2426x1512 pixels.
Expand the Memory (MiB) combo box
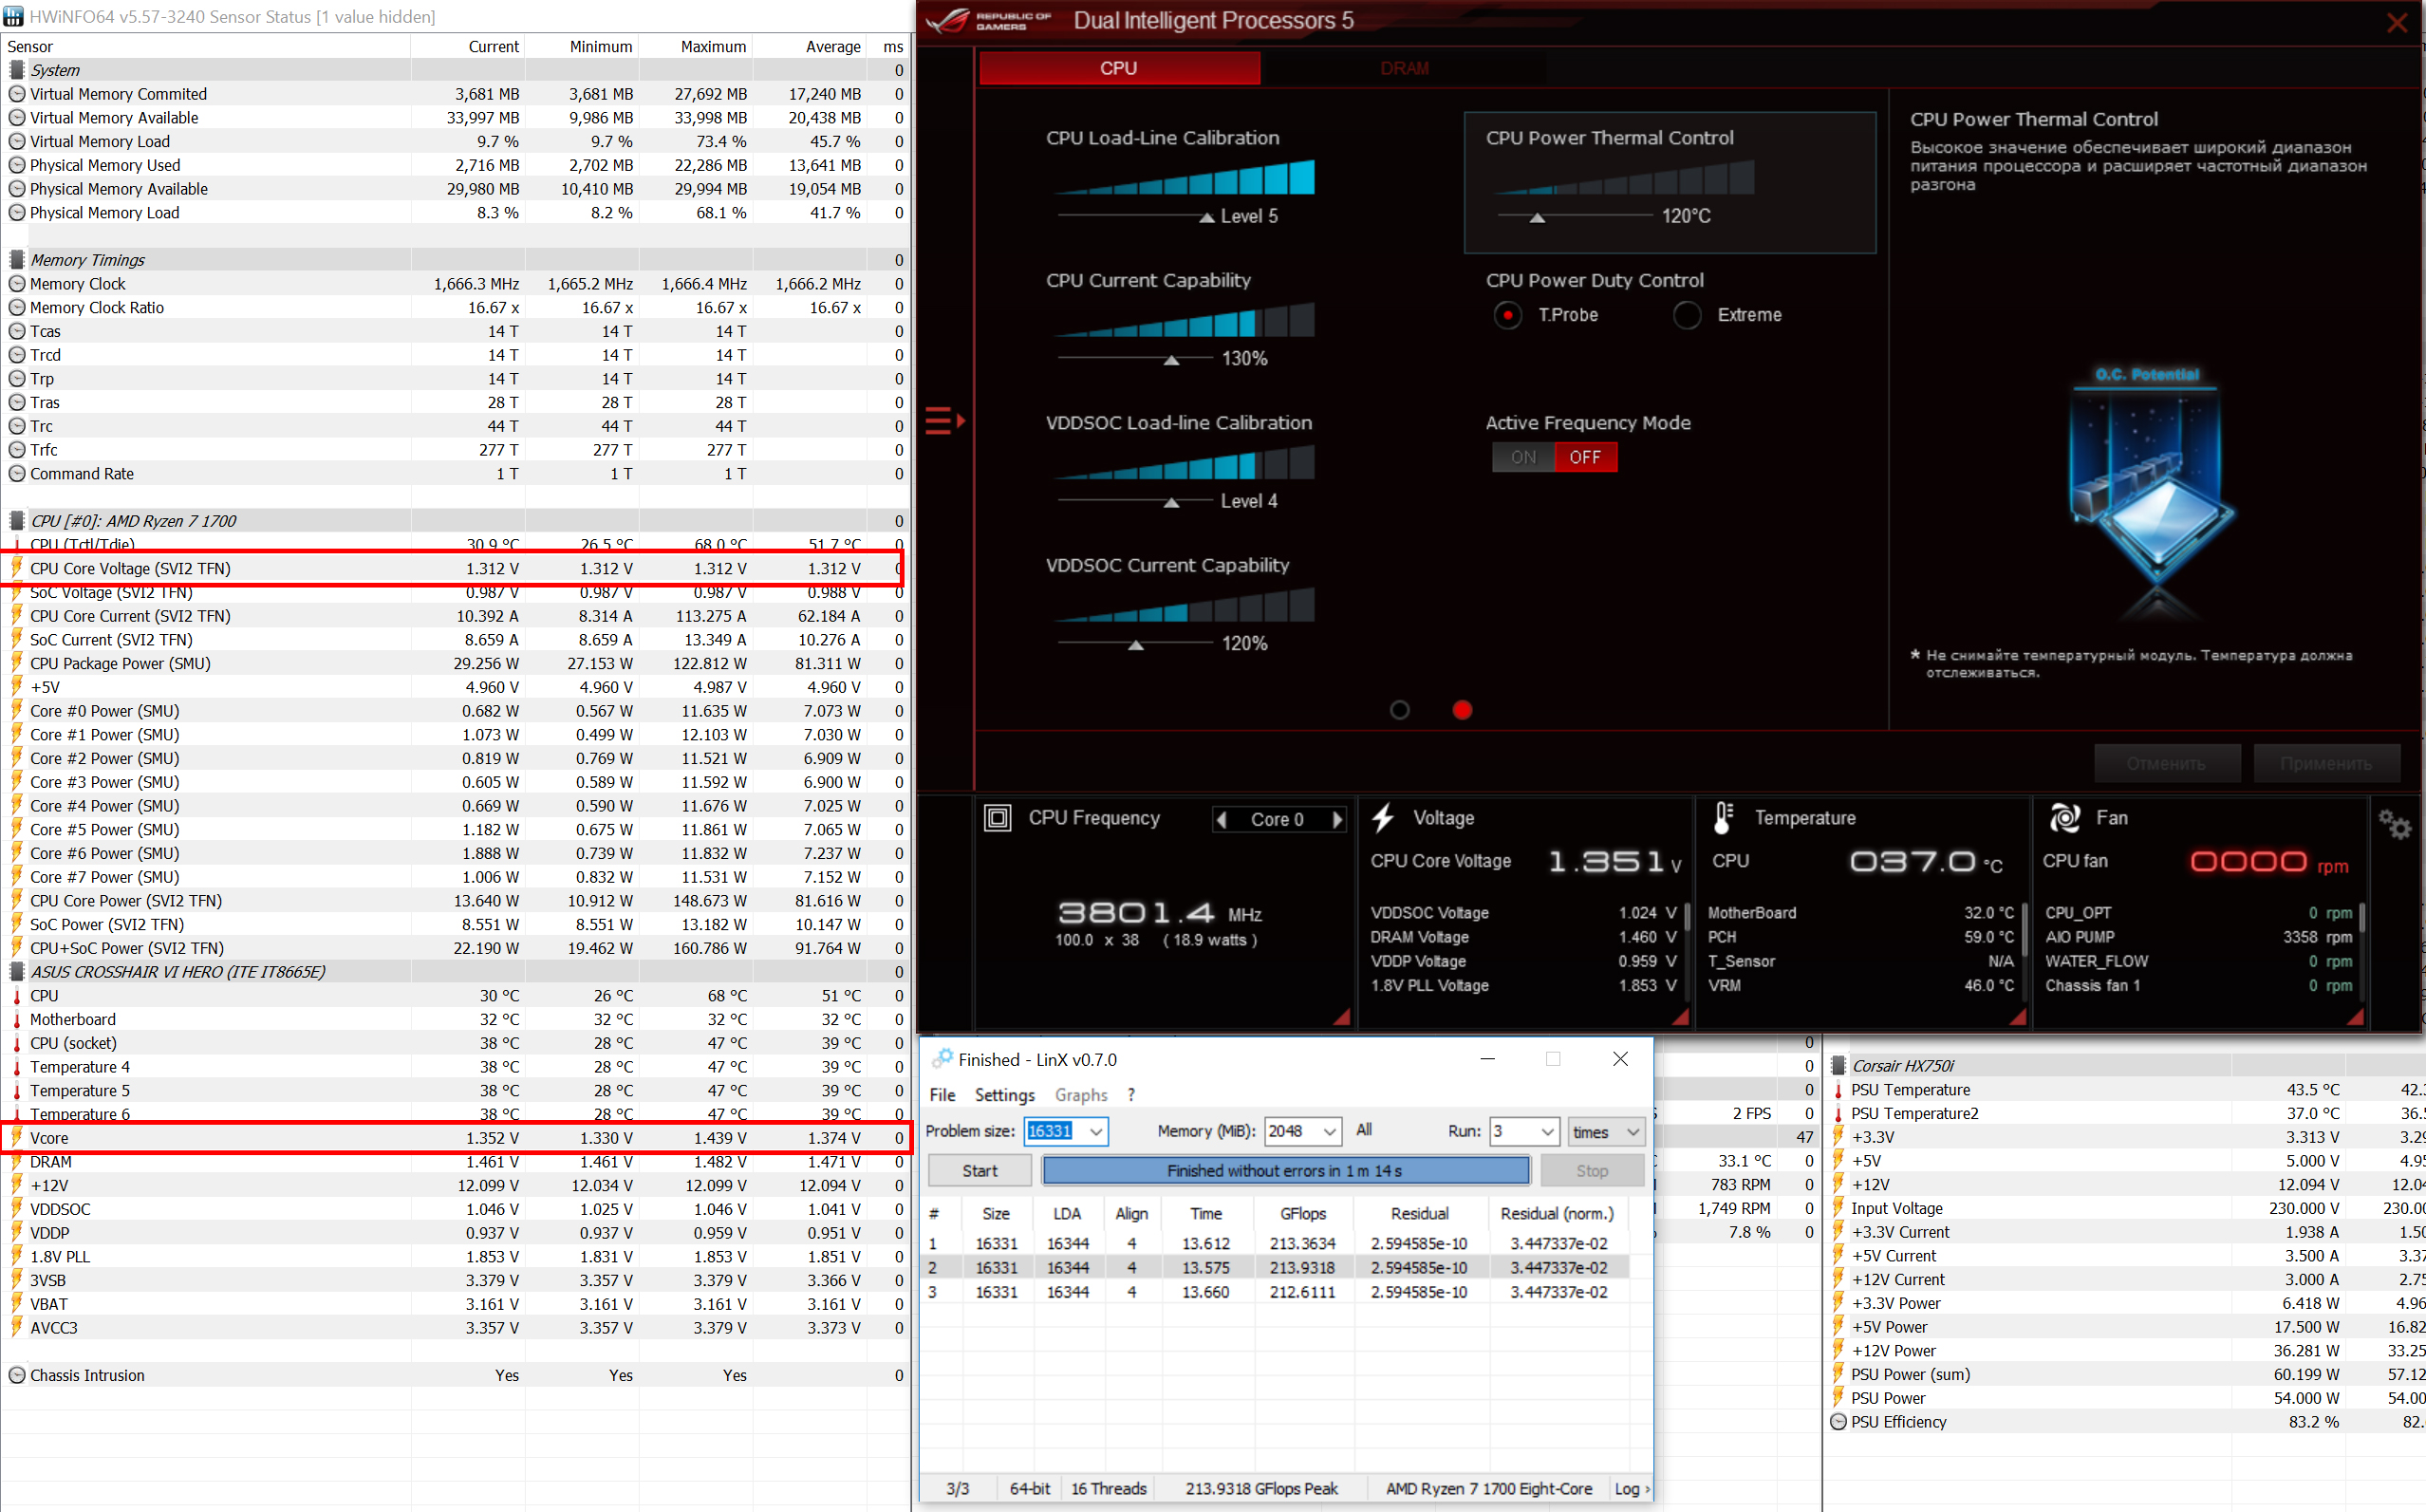point(1329,1131)
